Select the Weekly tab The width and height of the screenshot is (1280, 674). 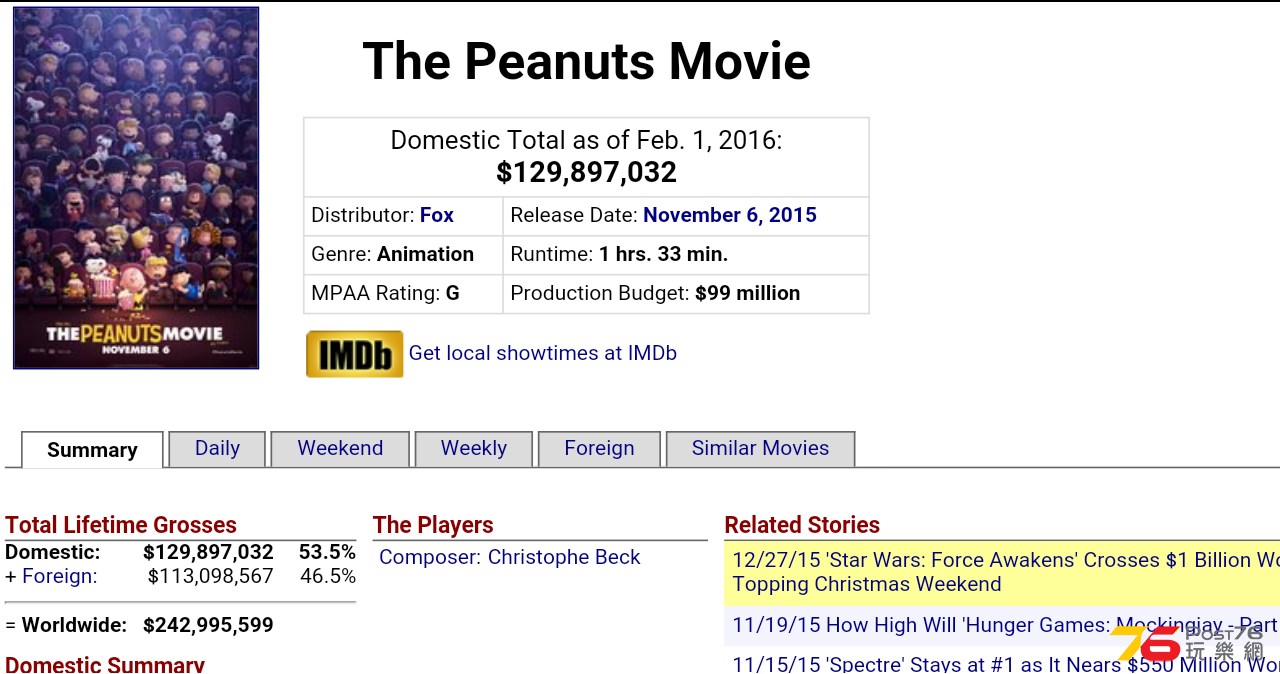tap(474, 449)
